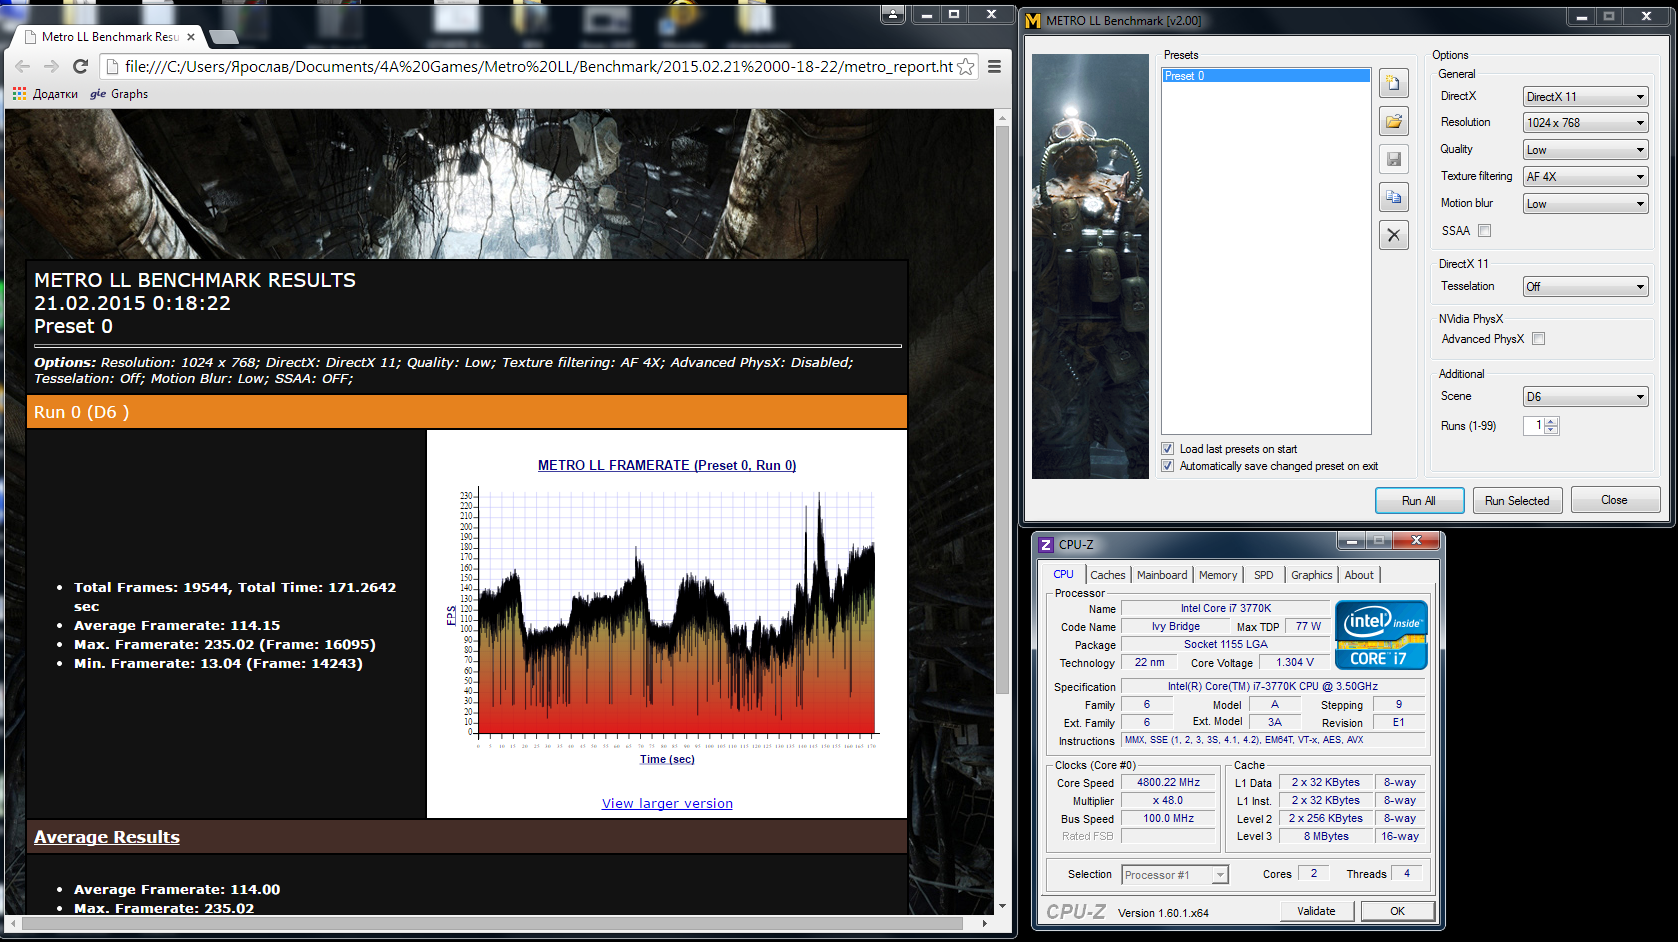This screenshot has width=1678, height=942.
Task: Open a preset file in Metro Benchmark
Action: [x=1394, y=121]
